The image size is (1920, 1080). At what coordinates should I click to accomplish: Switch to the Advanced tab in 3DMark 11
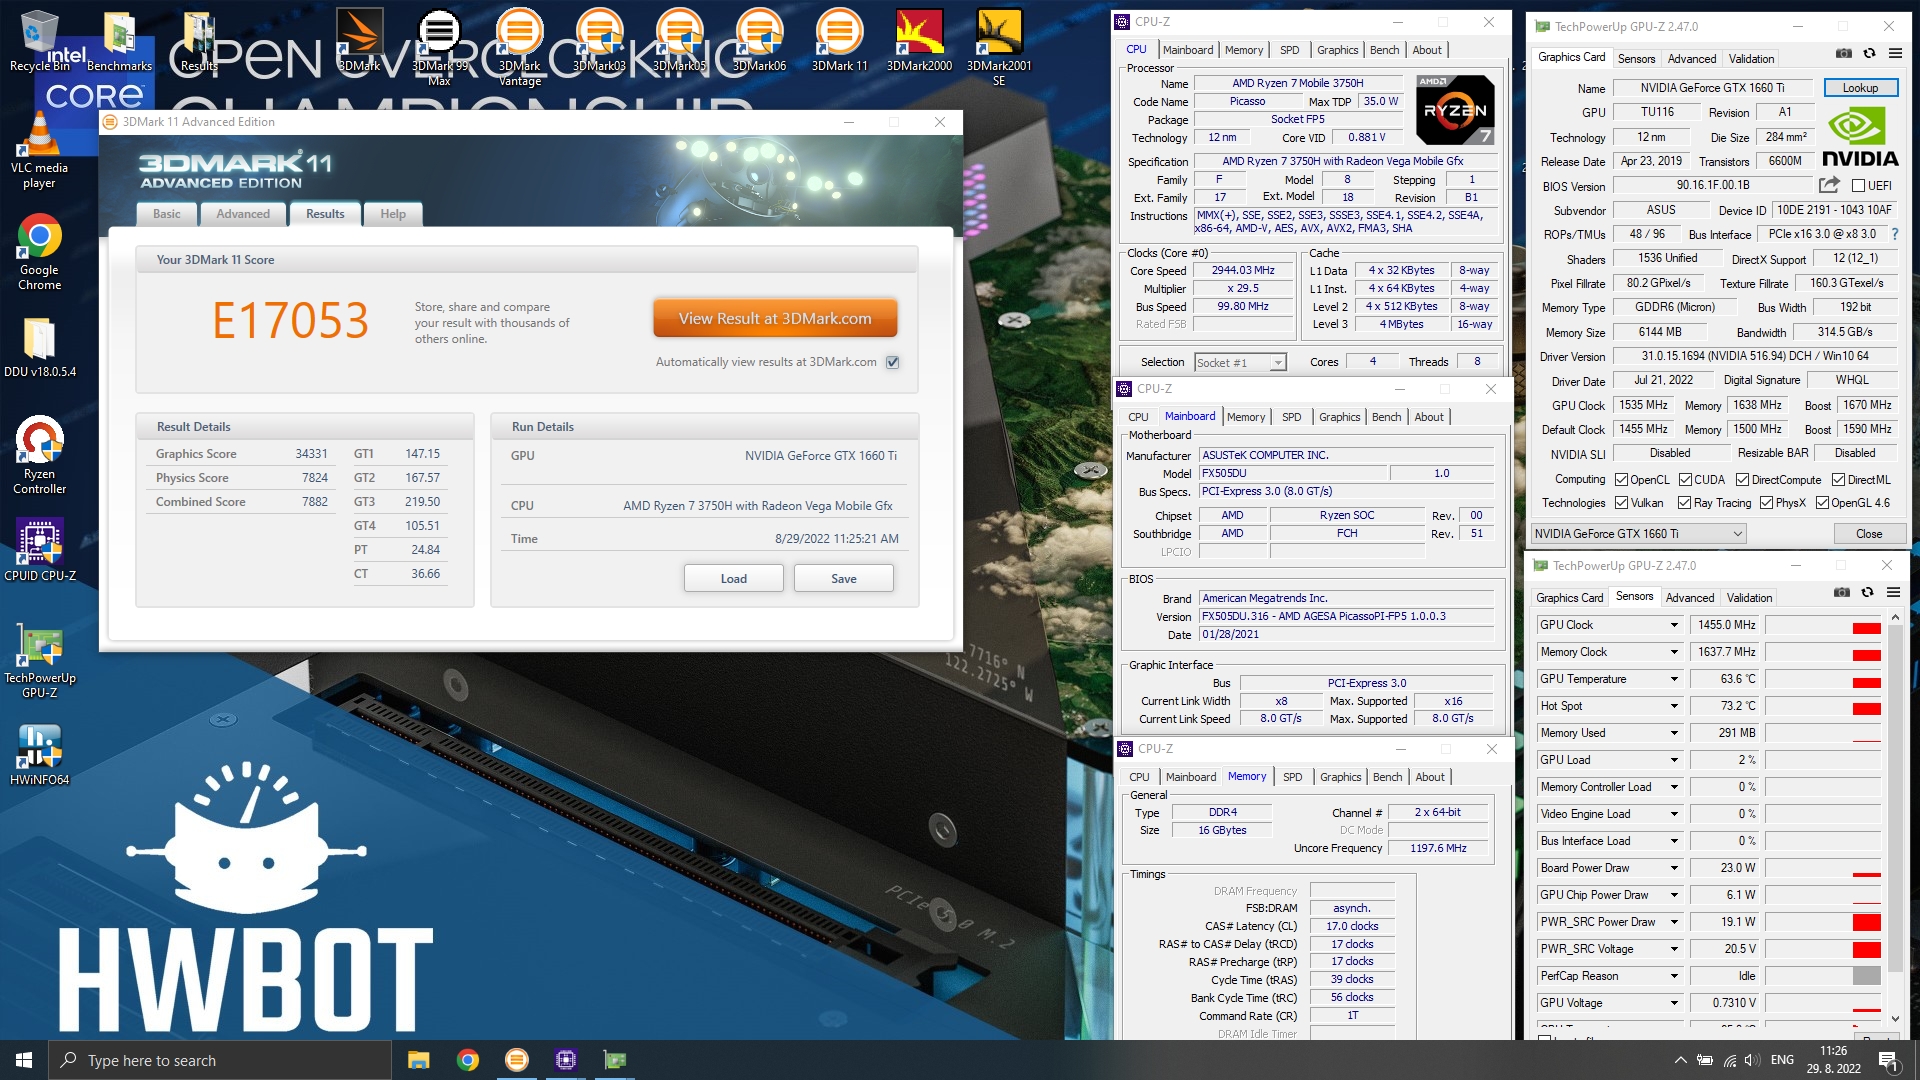pyautogui.click(x=243, y=214)
